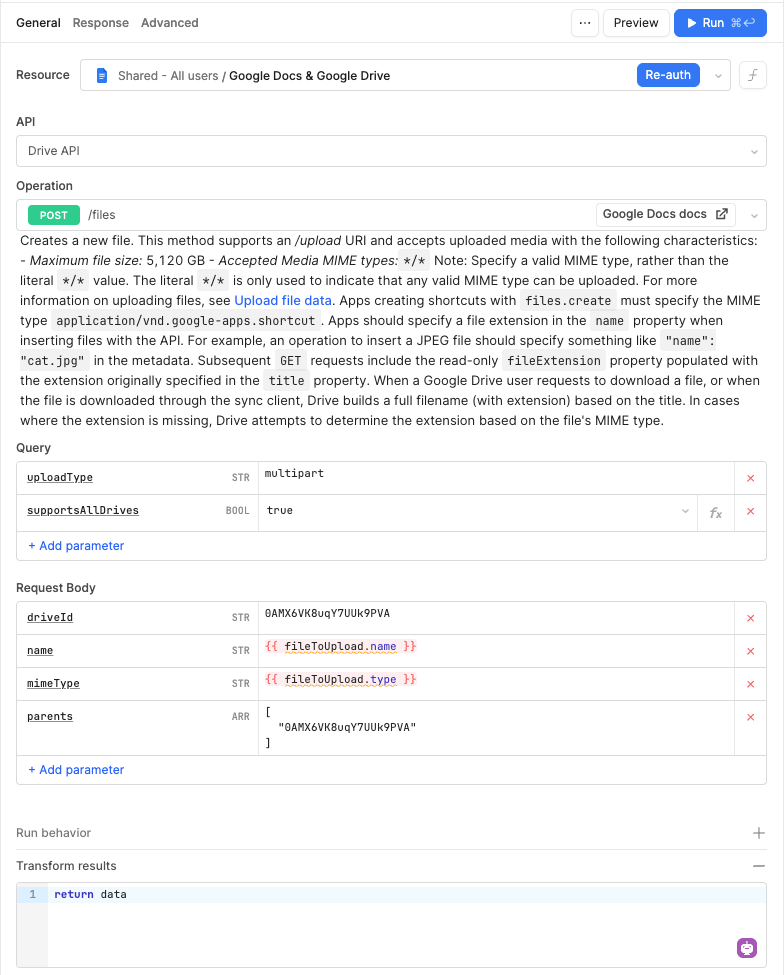Delete the uploadType query parameter
Viewport: 784px width, 975px height.
coord(750,478)
